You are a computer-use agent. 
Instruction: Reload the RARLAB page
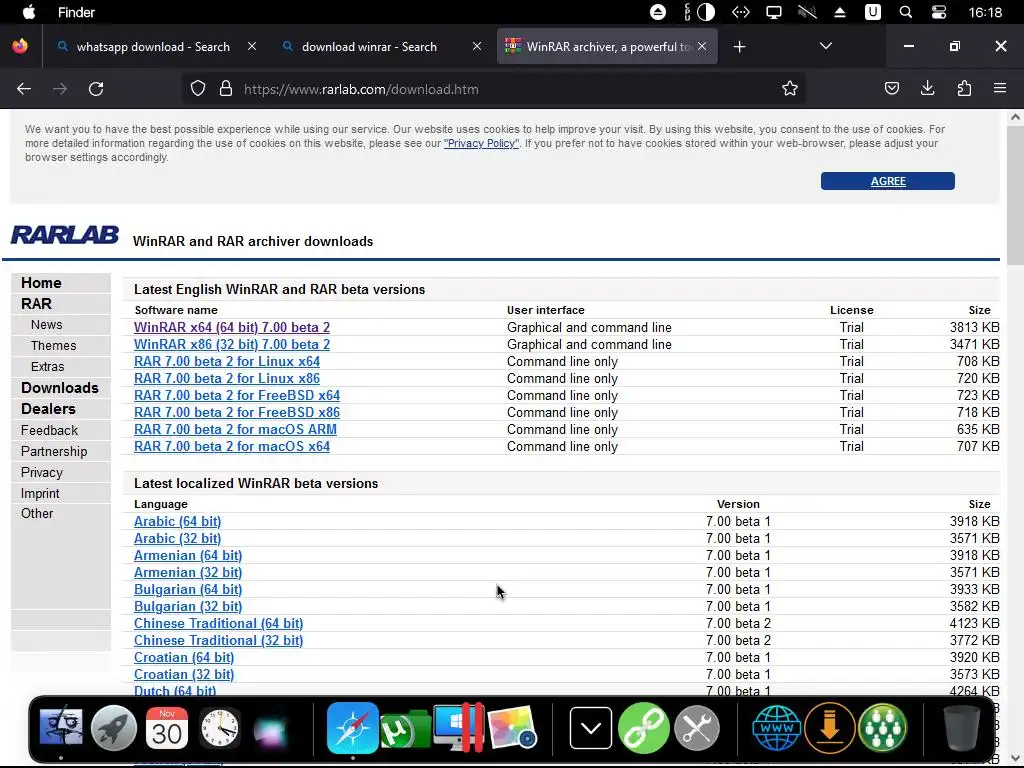tap(96, 89)
